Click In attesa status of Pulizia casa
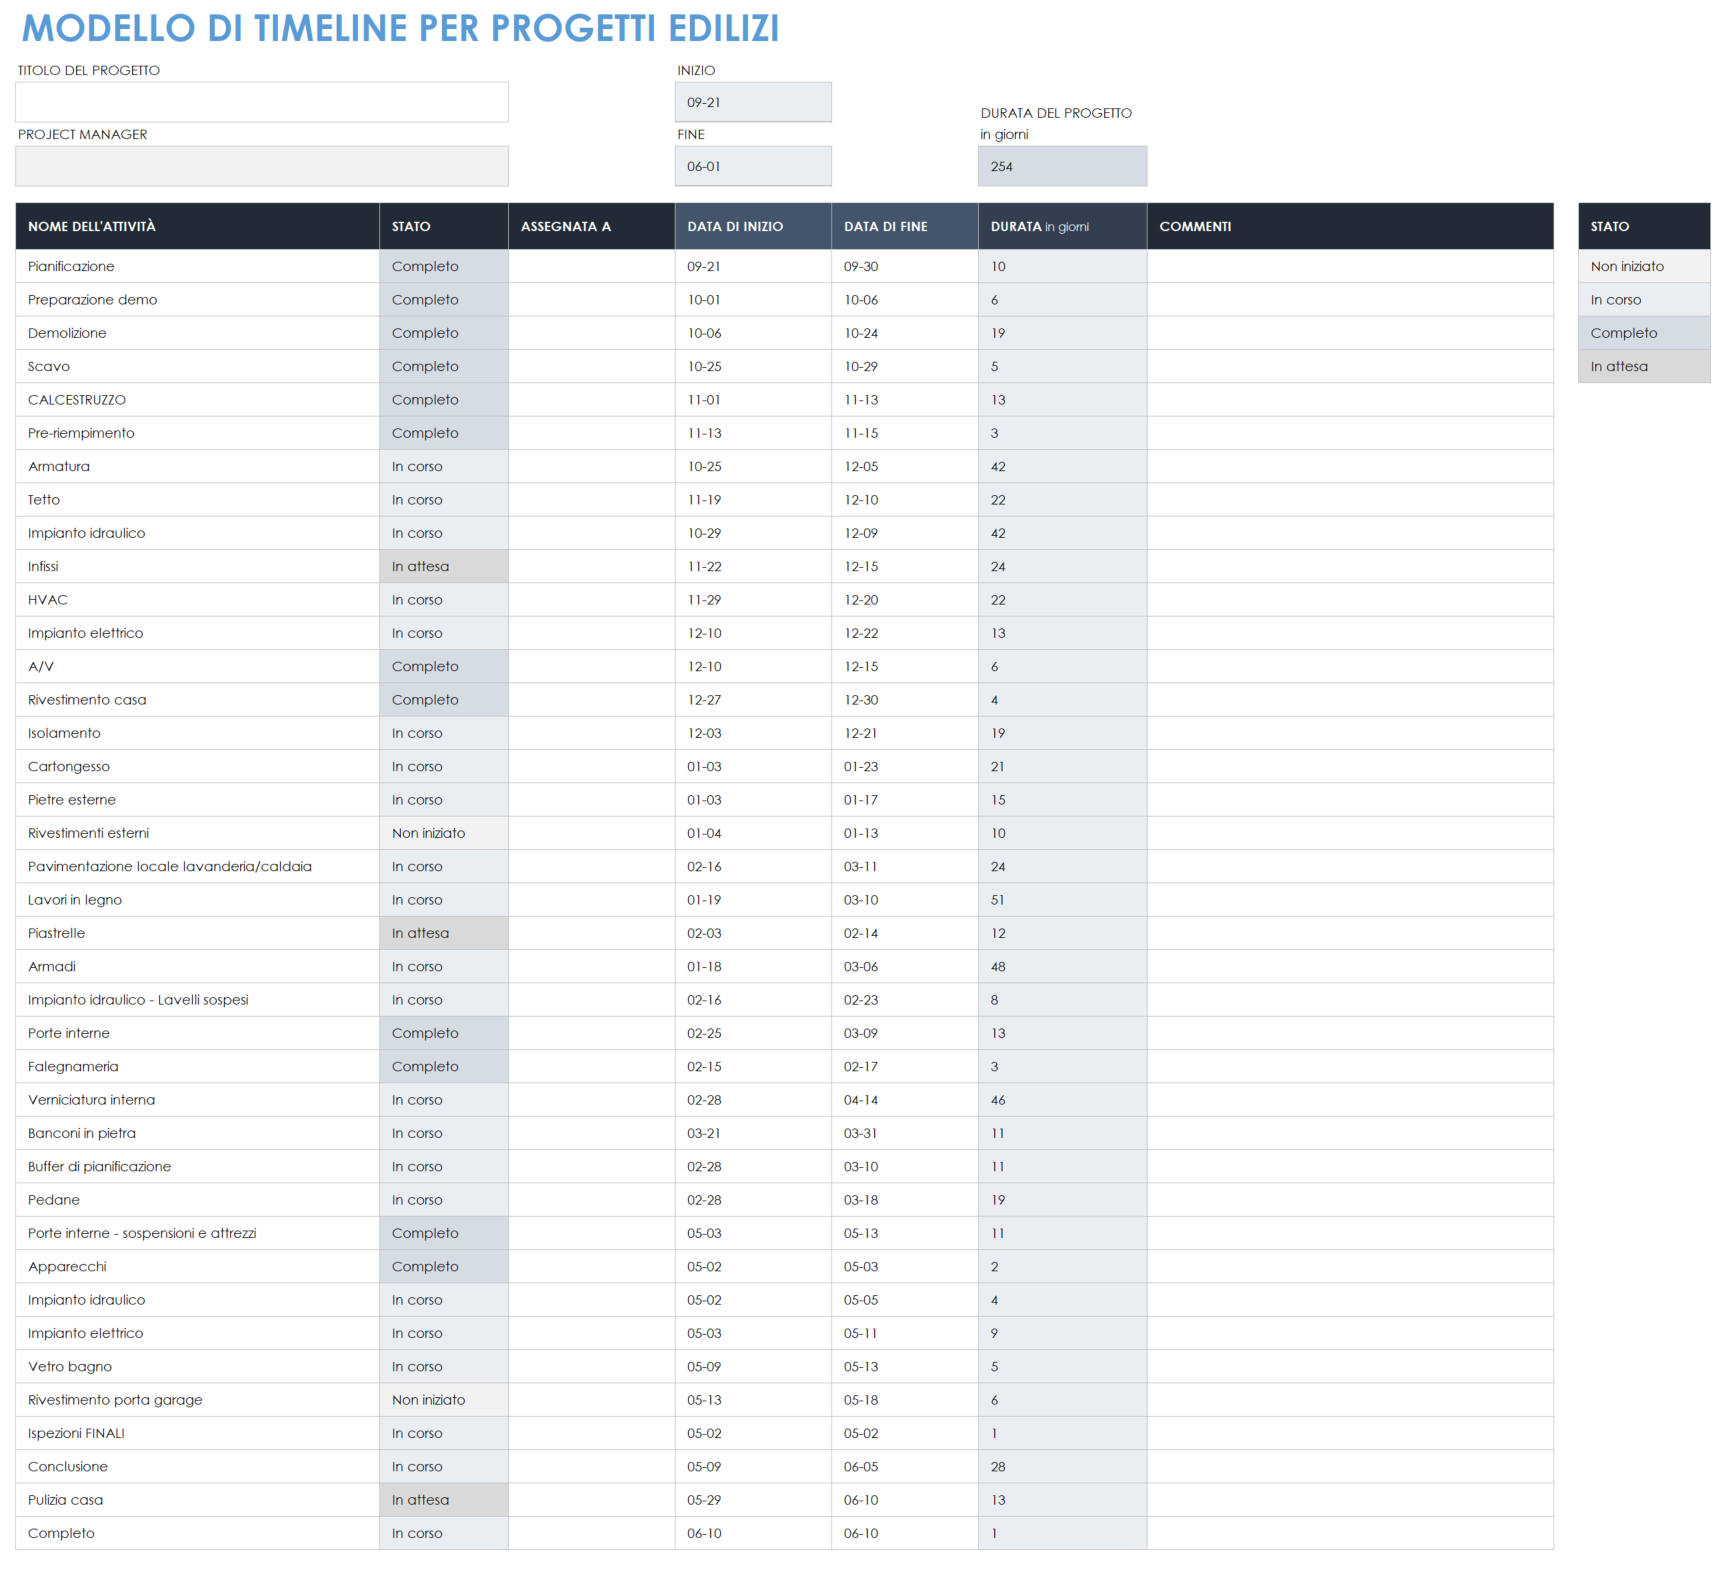The width and height of the screenshot is (1728, 1577). pos(444,1499)
